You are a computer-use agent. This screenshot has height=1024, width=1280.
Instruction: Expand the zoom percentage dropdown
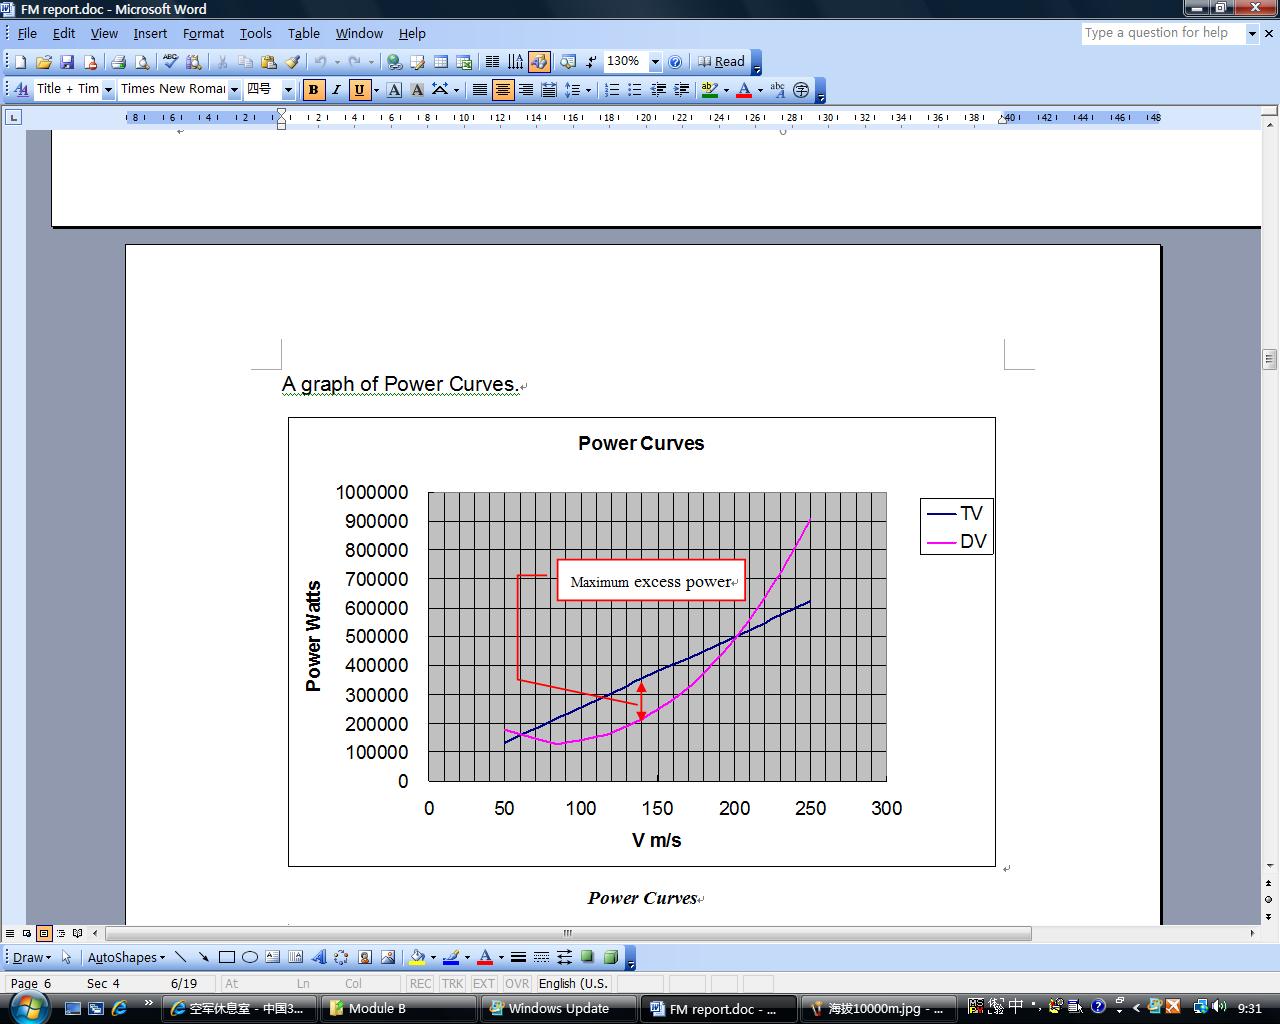[x=655, y=62]
